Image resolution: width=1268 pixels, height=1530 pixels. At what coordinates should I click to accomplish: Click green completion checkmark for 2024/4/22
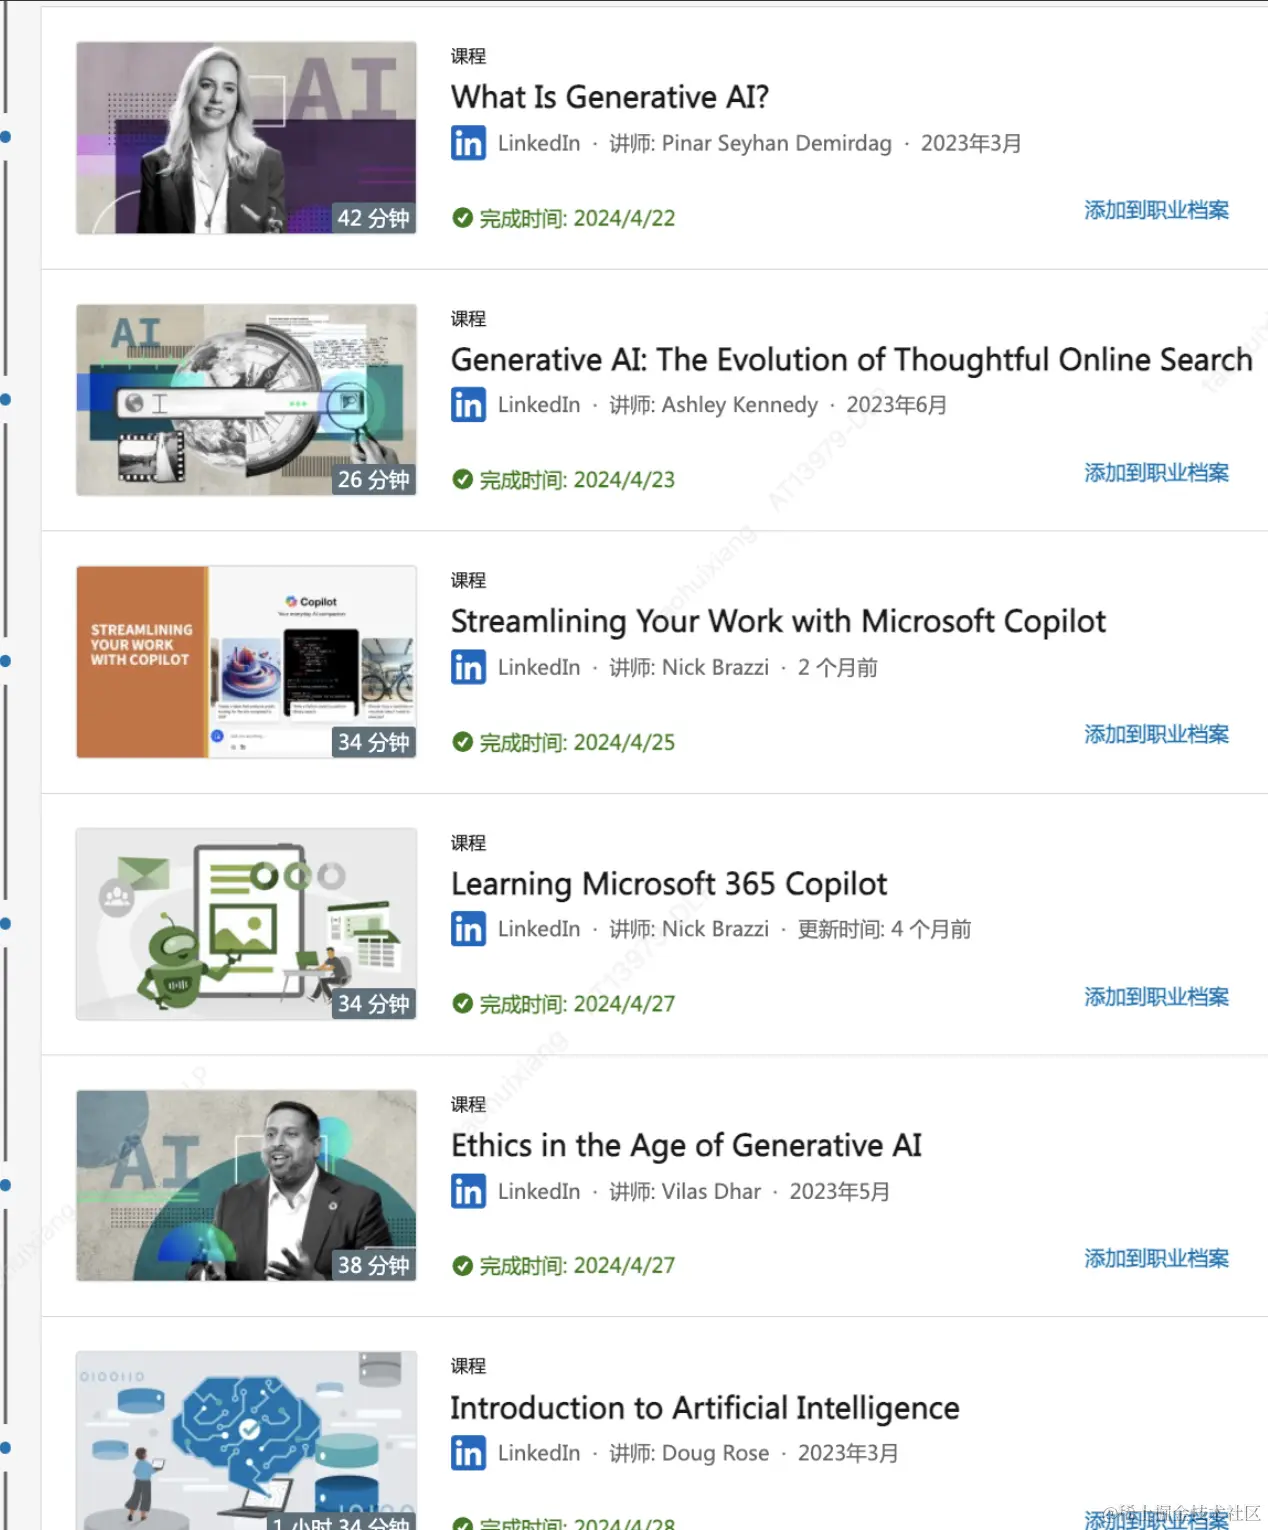click(x=462, y=218)
